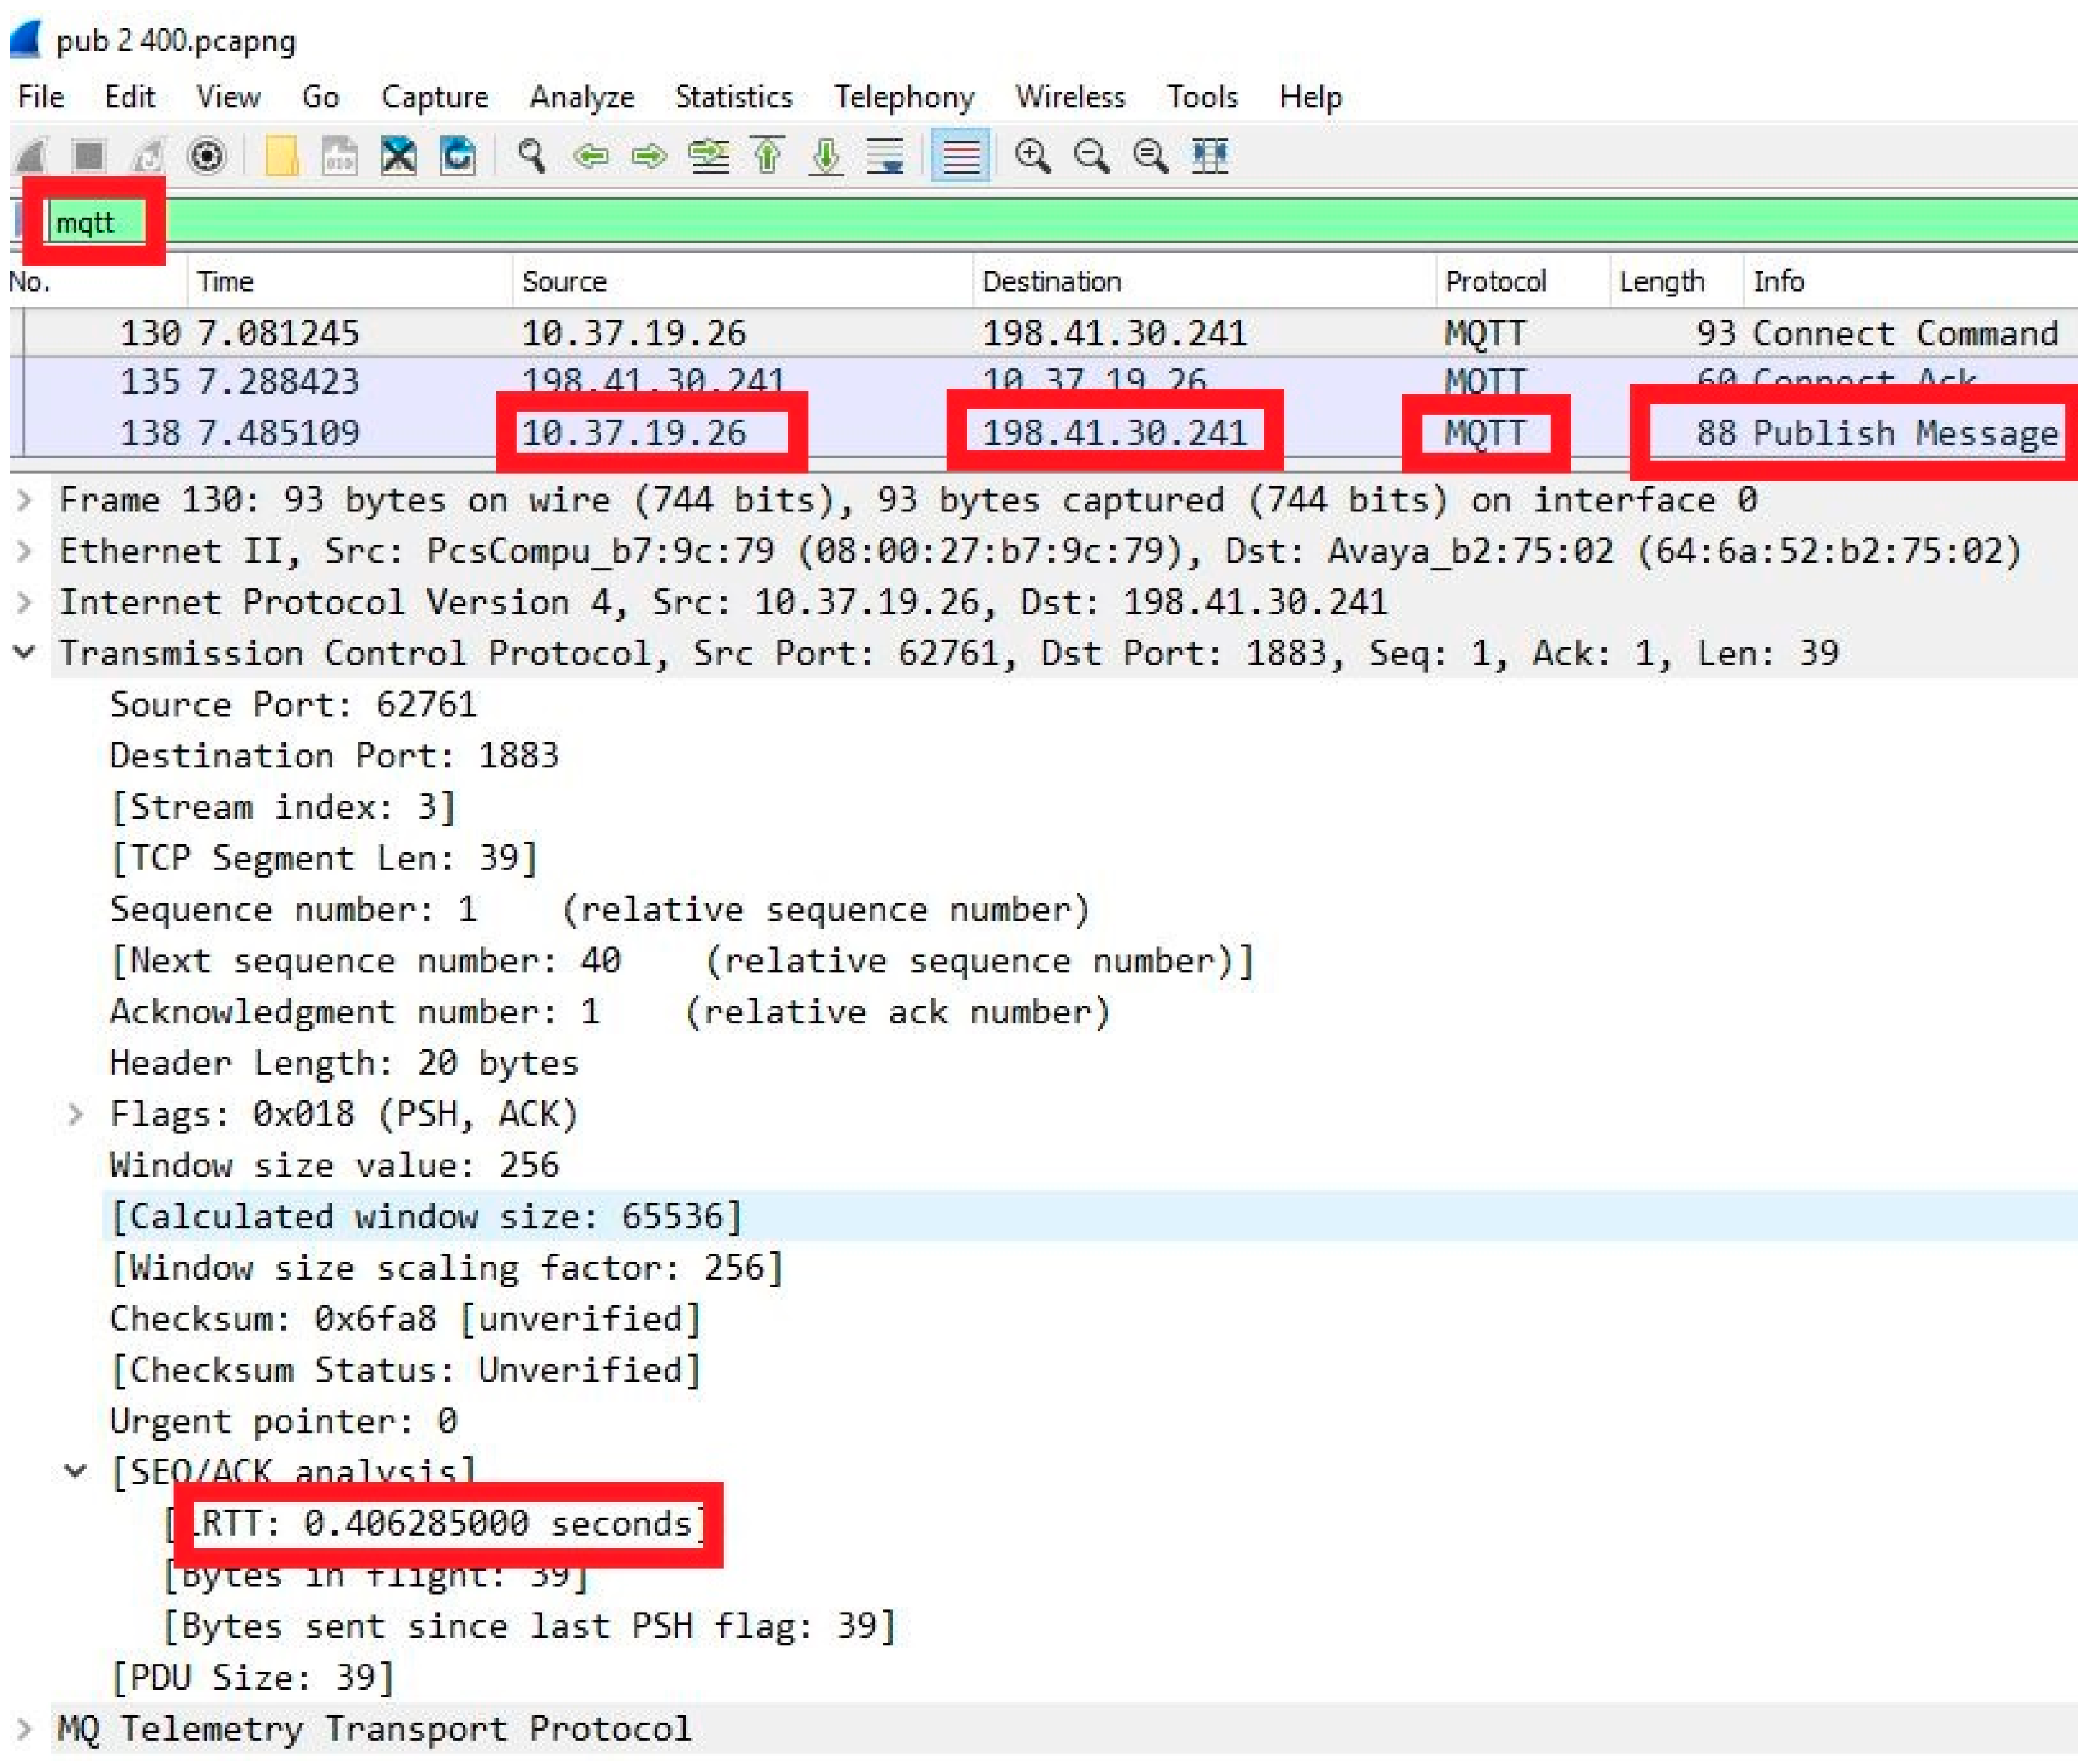Collapse the SEQ/ACK analysis node
The image size is (2088, 1764).
(x=76, y=1471)
